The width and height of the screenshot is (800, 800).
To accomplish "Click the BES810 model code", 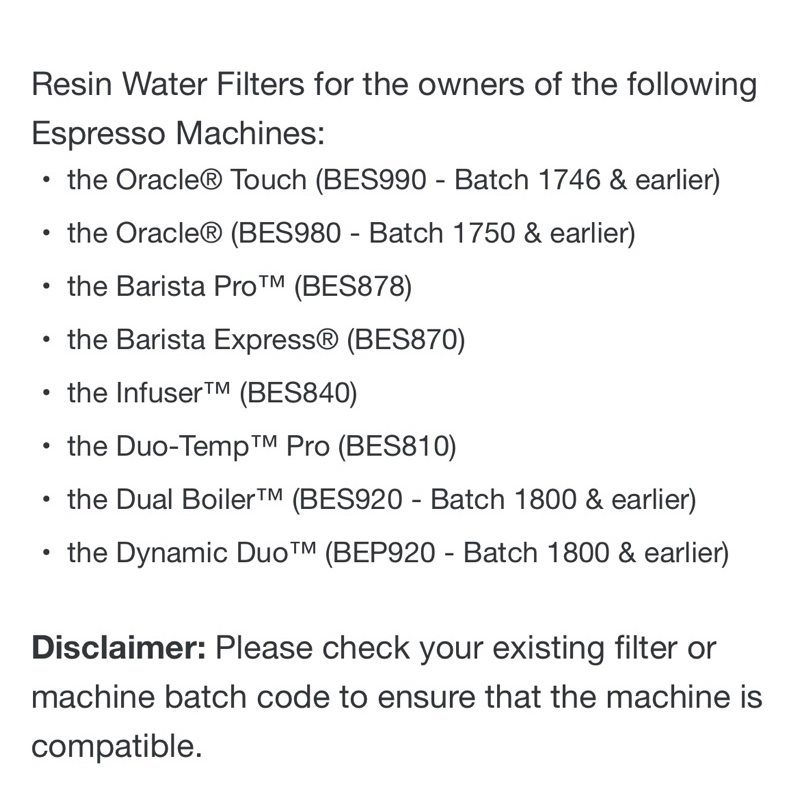I will point(397,447).
